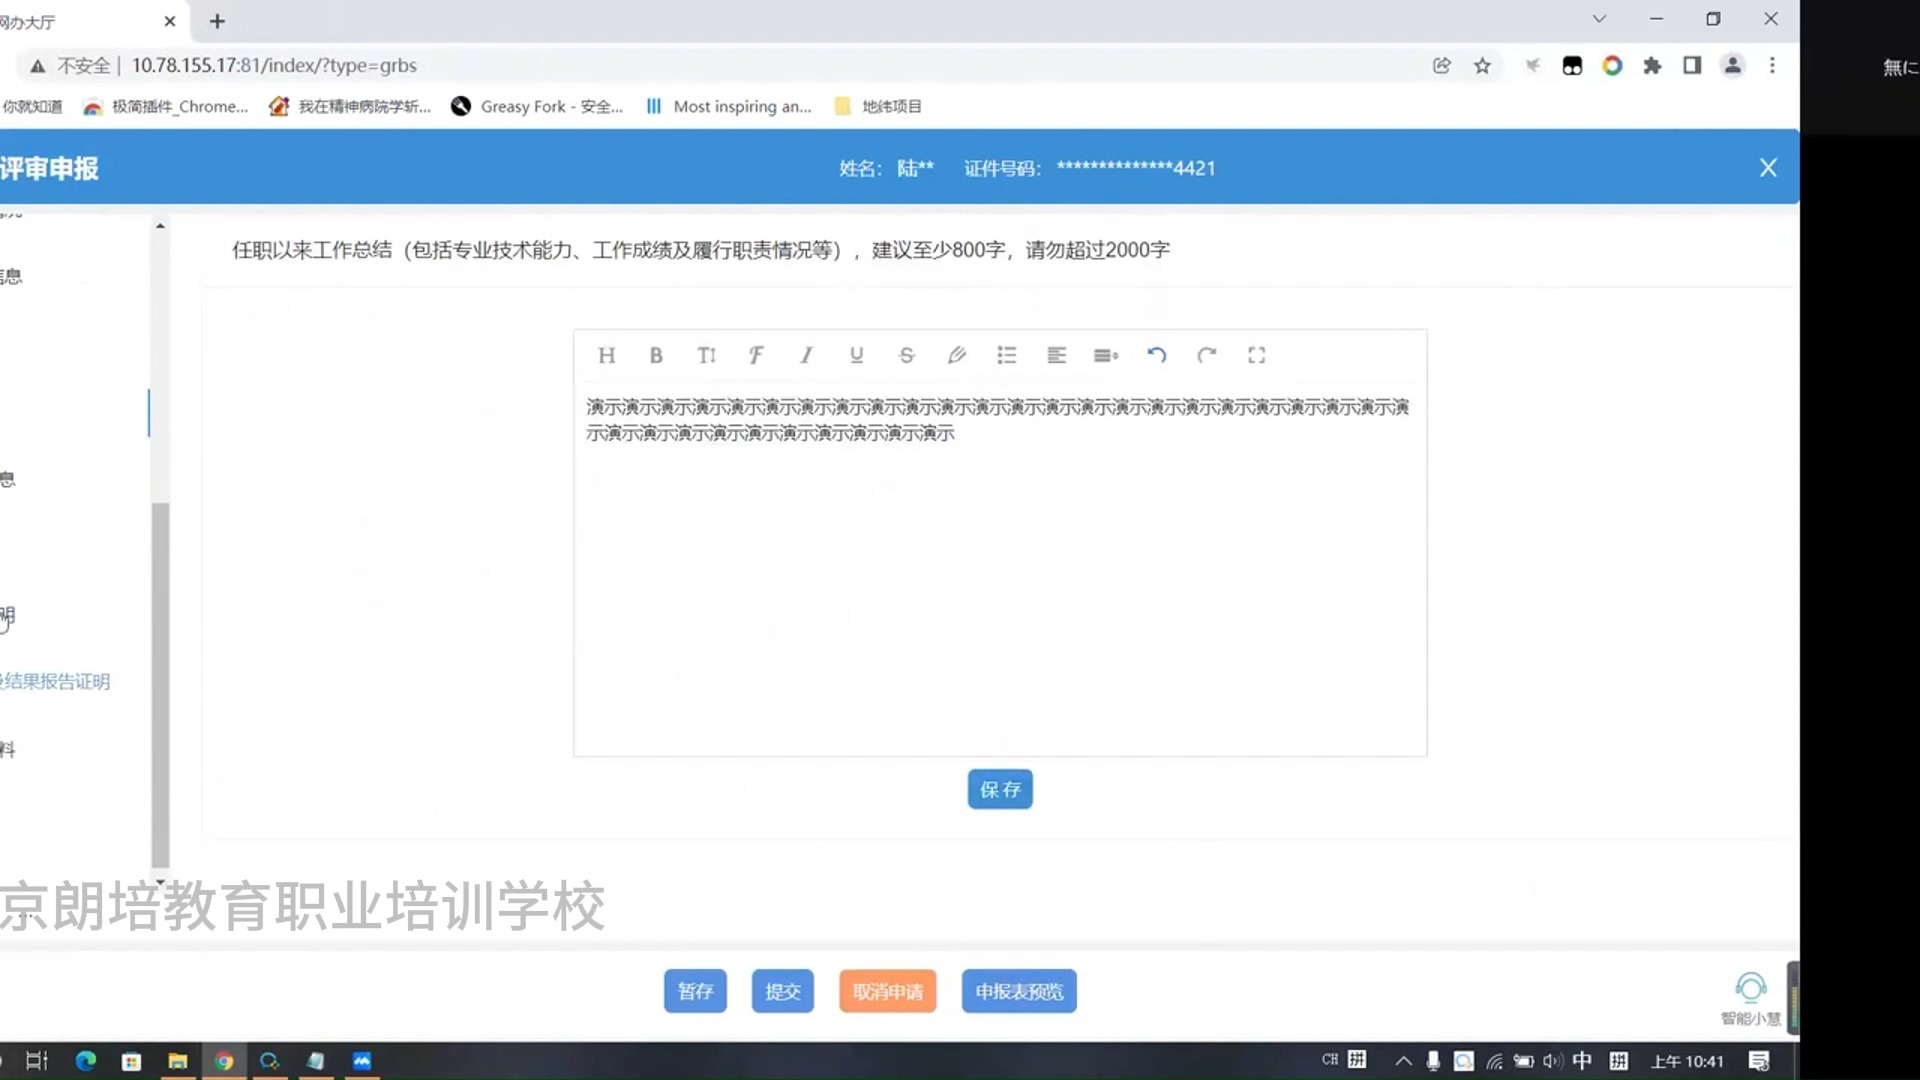The width and height of the screenshot is (1920, 1080).
Task: Open the font size tool
Action: (706, 355)
